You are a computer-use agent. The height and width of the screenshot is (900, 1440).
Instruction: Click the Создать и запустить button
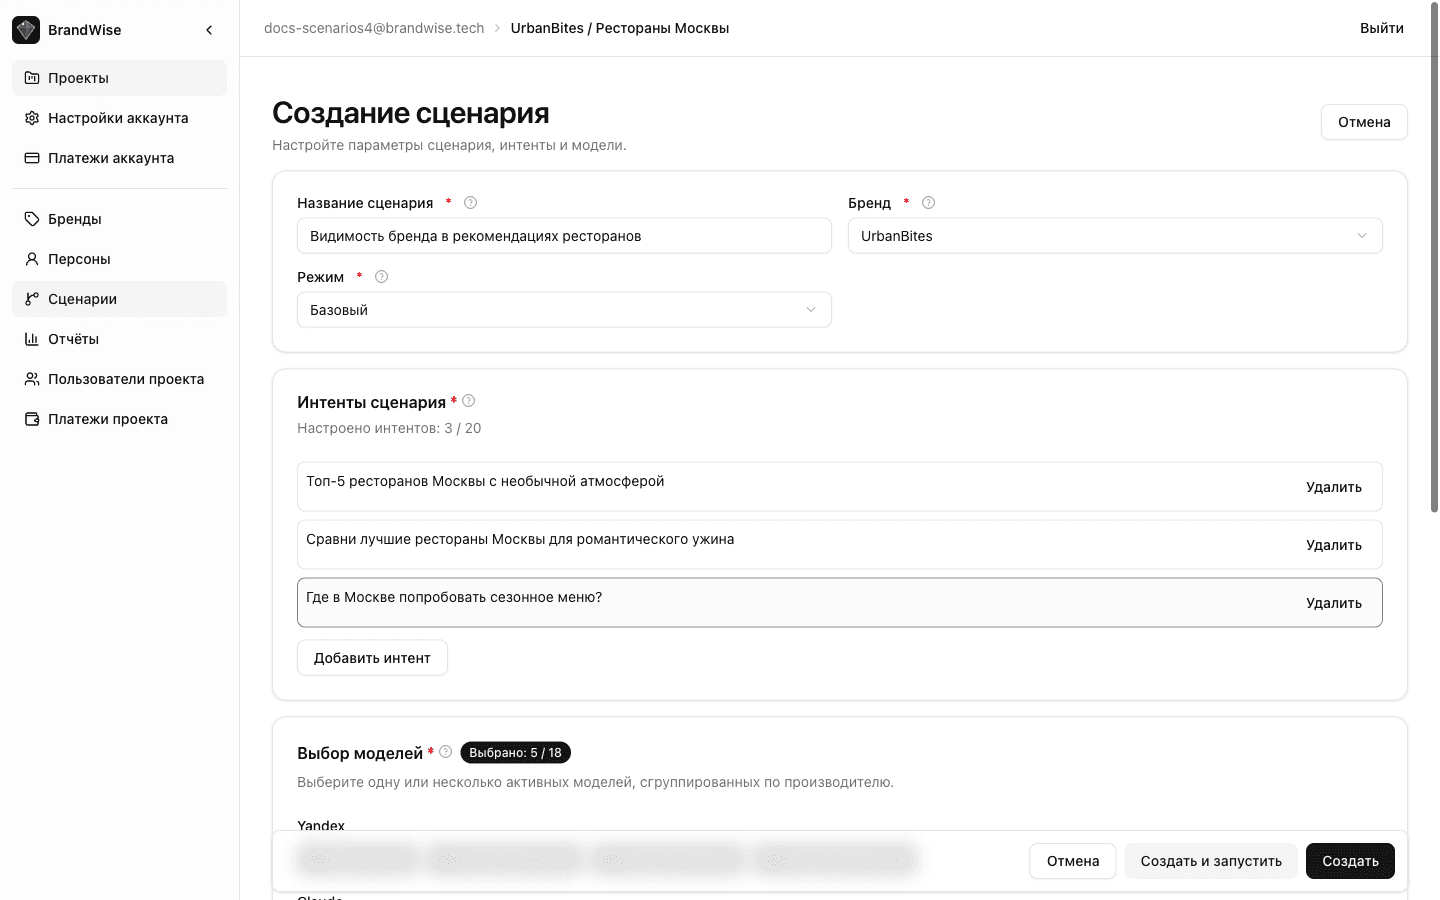pos(1211,860)
